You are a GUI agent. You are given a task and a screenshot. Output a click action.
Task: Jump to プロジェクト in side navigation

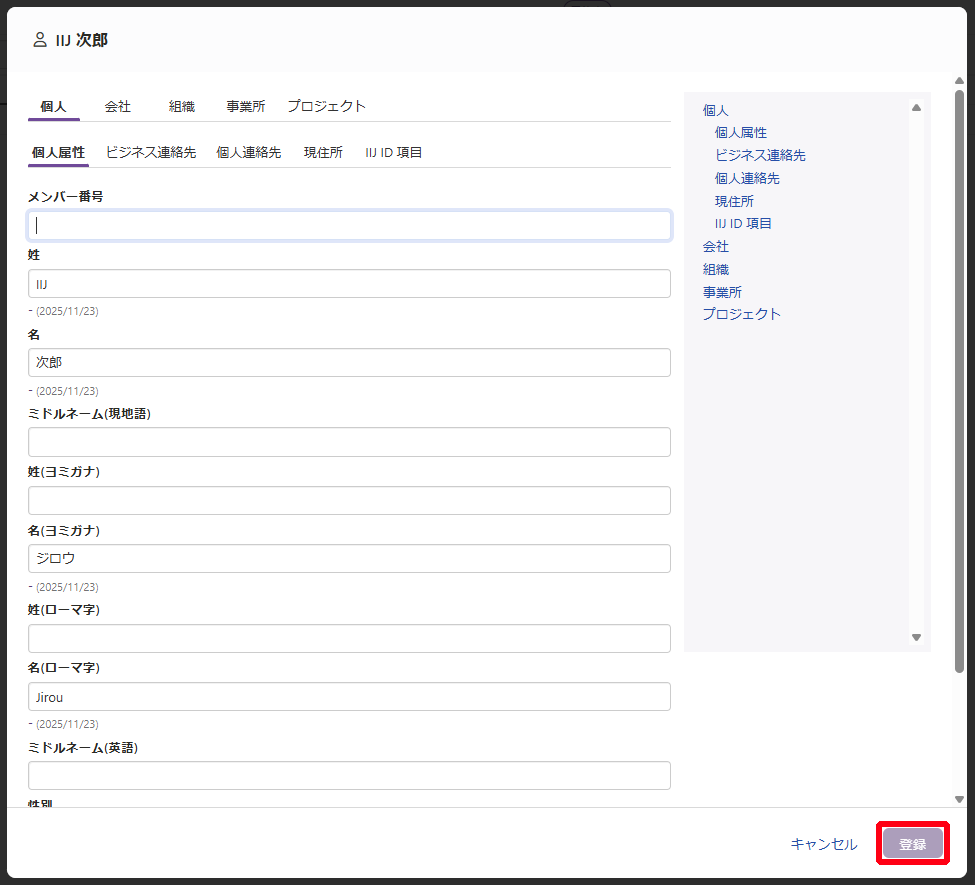click(741, 314)
